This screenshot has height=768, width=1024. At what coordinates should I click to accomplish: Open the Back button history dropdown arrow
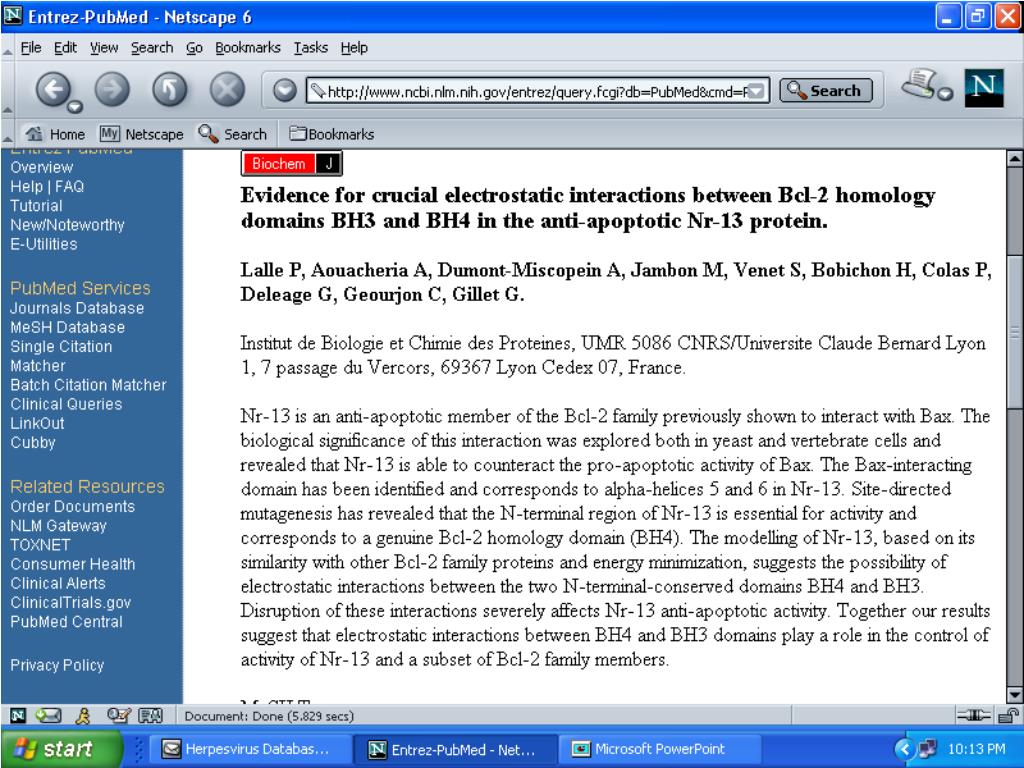(x=75, y=106)
